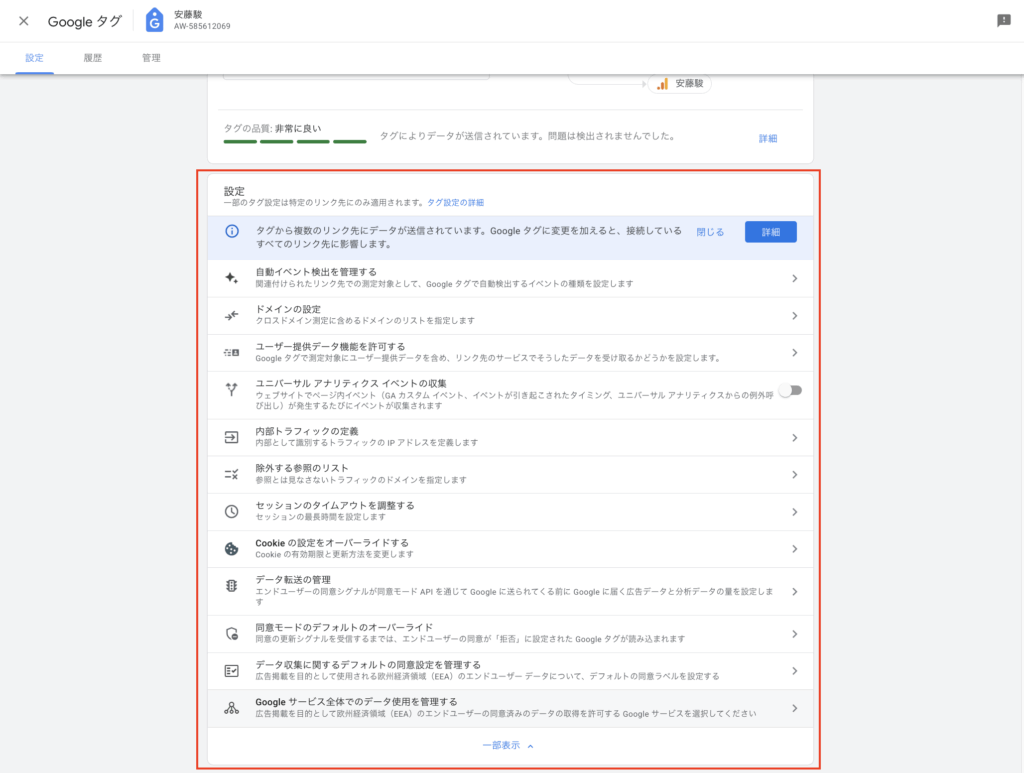Click the shield icon for 同意モードのデフォルトのオーバーライド
This screenshot has height=773, width=1024.
pyautogui.click(x=231, y=633)
